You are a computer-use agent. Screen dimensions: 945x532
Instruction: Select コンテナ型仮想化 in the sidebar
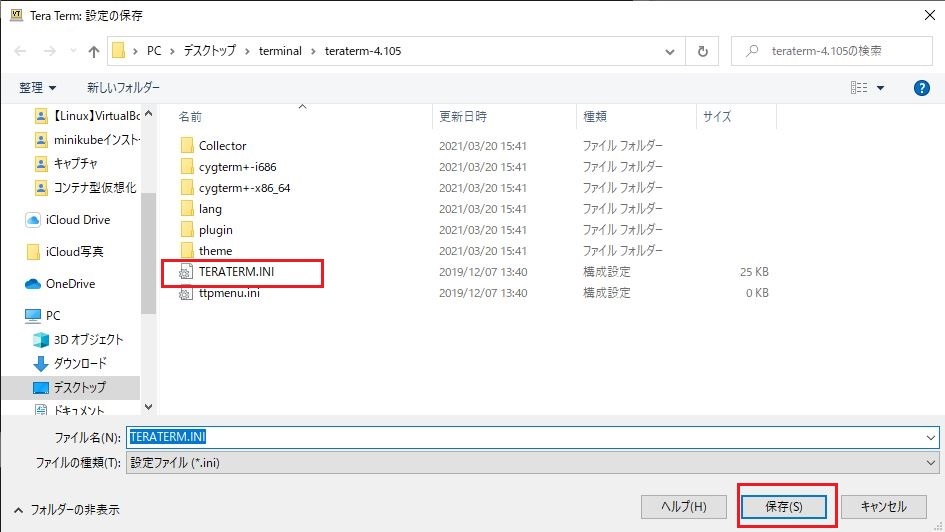point(86,187)
